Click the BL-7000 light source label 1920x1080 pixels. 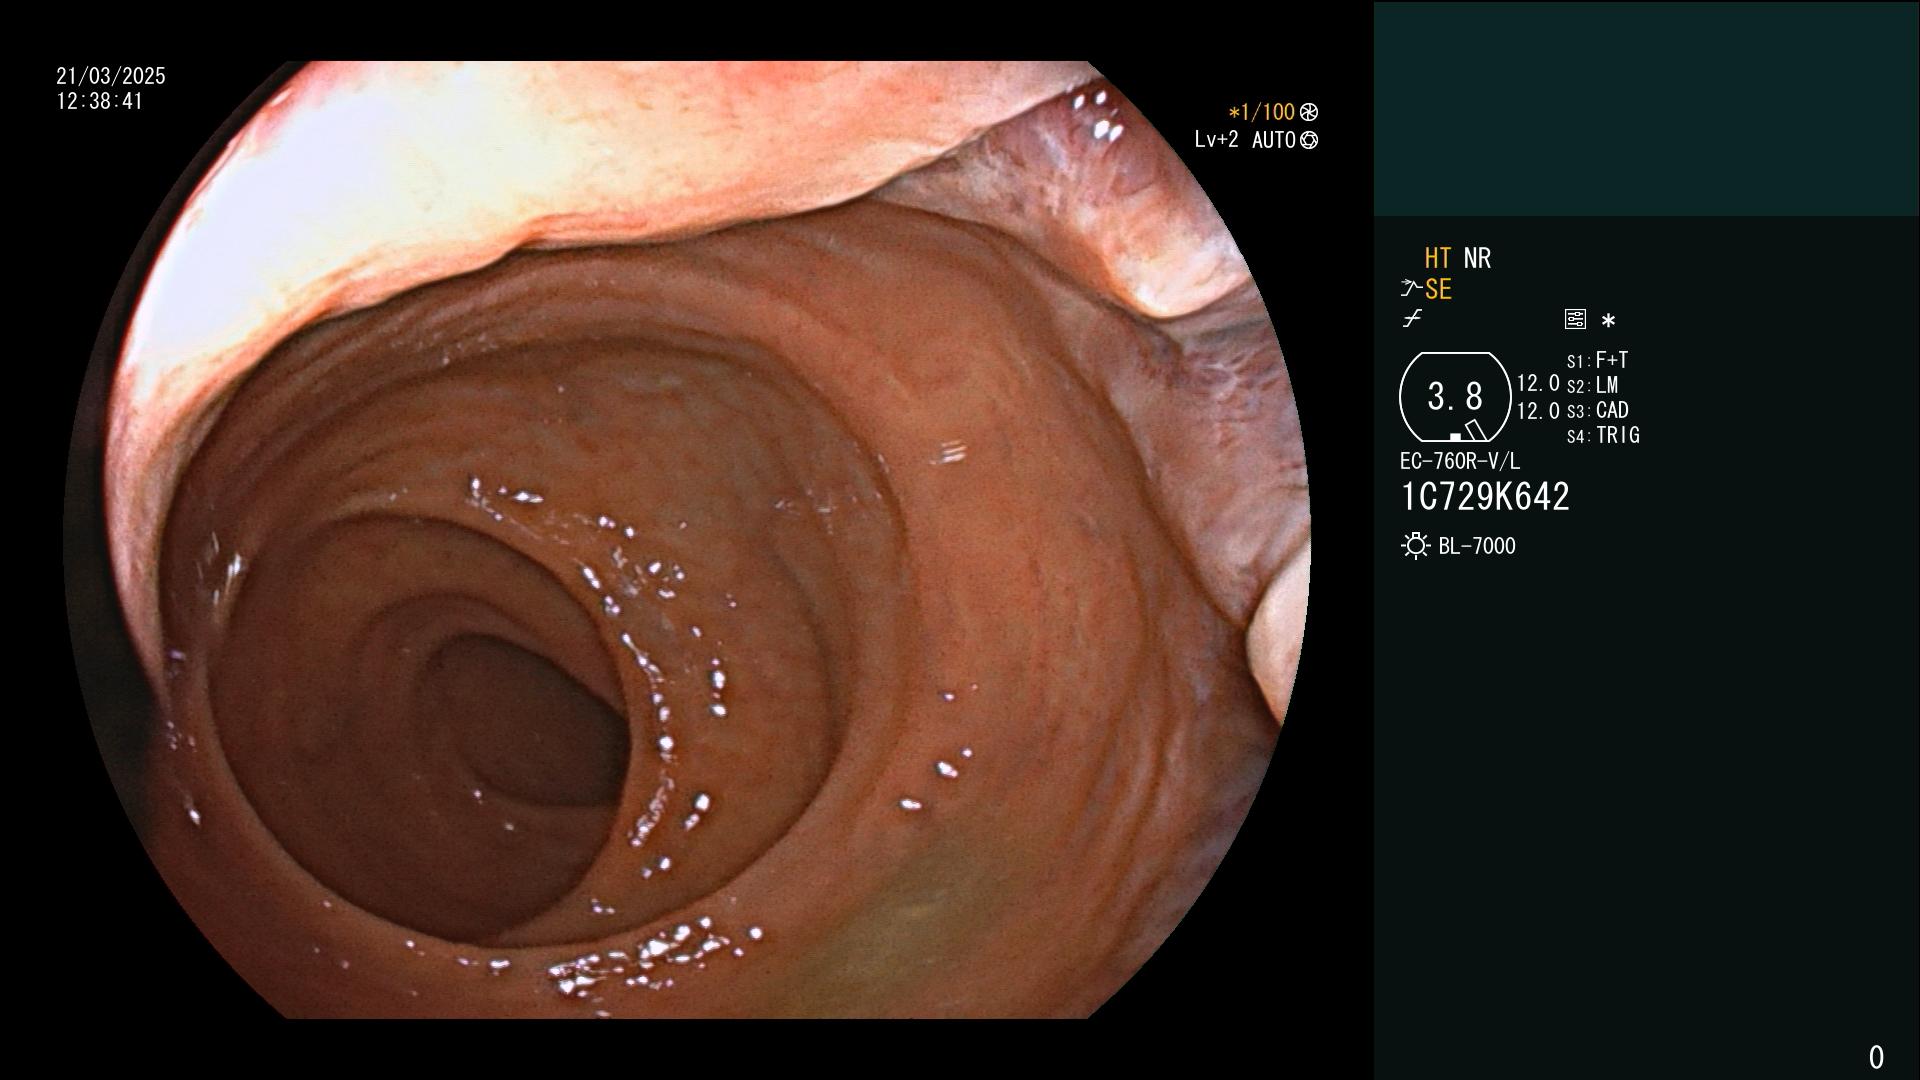coord(1477,546)
